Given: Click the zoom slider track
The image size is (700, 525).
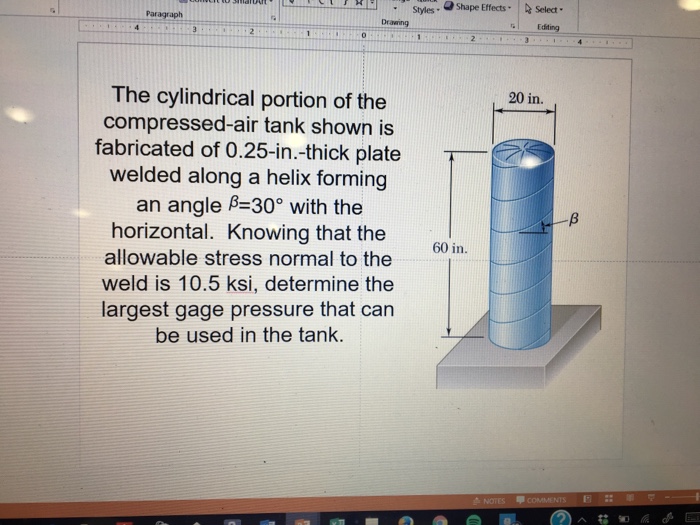Looking at the screenshot, I should (x=687, y=496).
